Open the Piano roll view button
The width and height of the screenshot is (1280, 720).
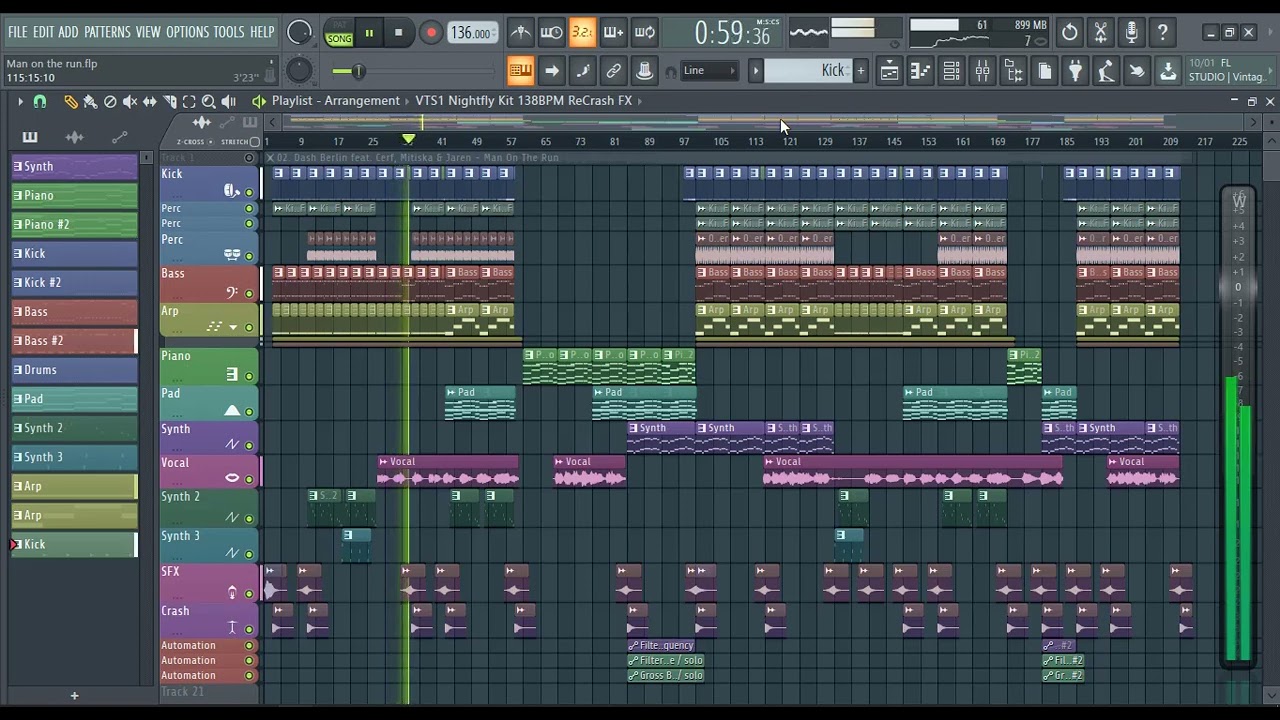(920, 71)
